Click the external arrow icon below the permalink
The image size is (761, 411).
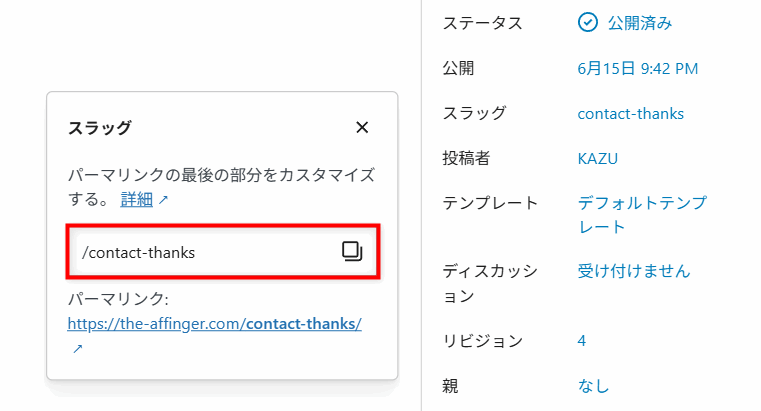[x=78, y=348]
